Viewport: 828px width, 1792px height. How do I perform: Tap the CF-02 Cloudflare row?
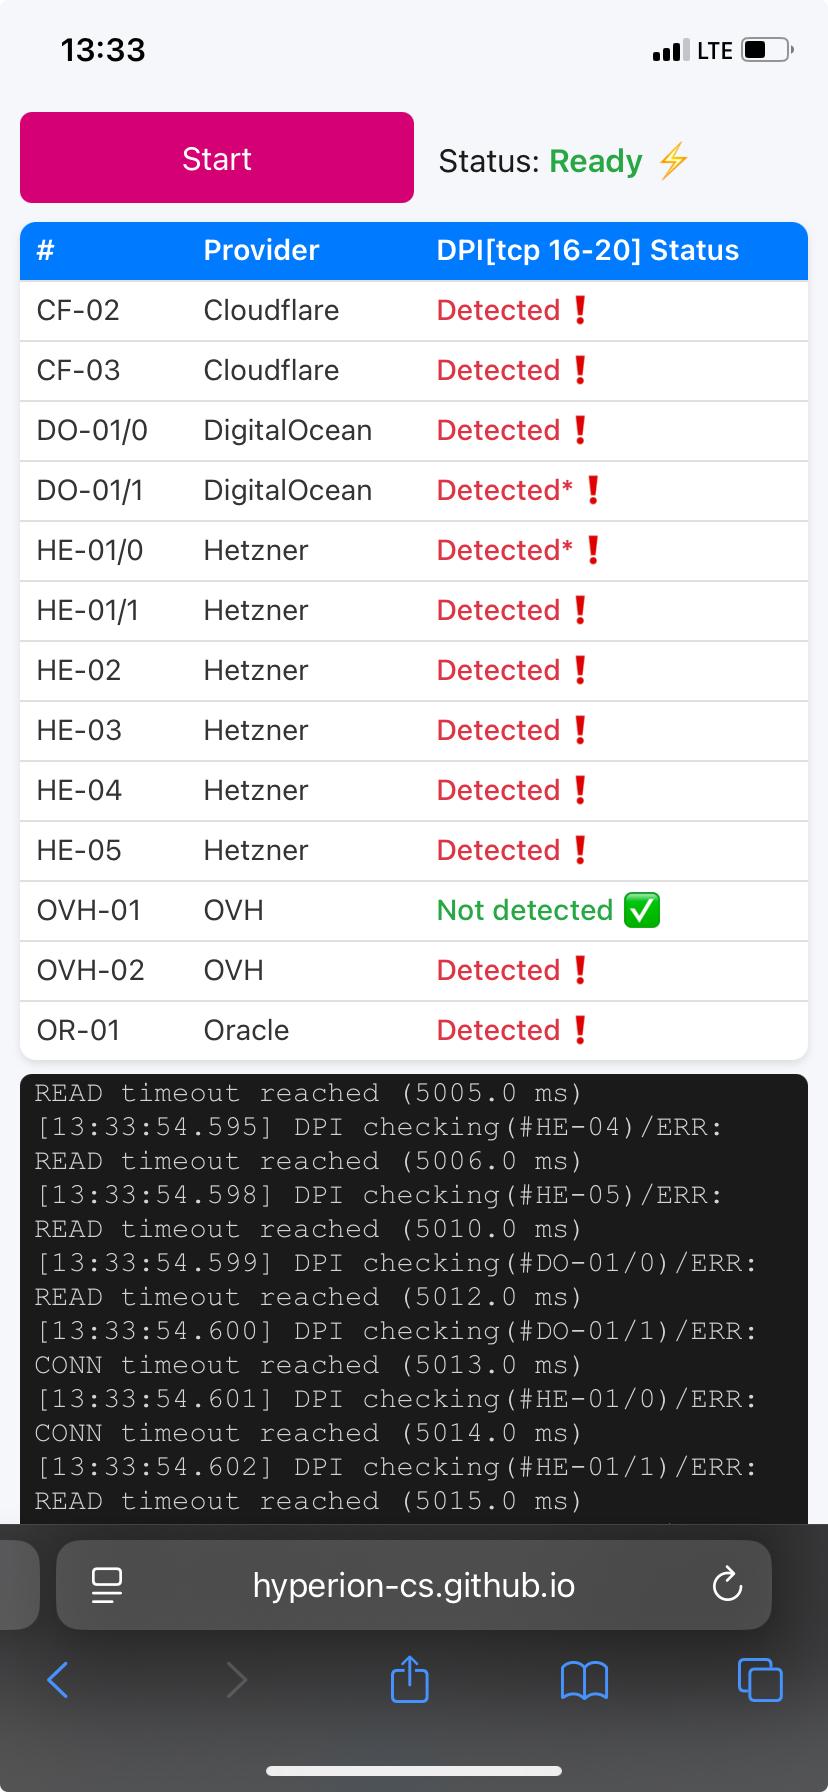click(270, 310)
